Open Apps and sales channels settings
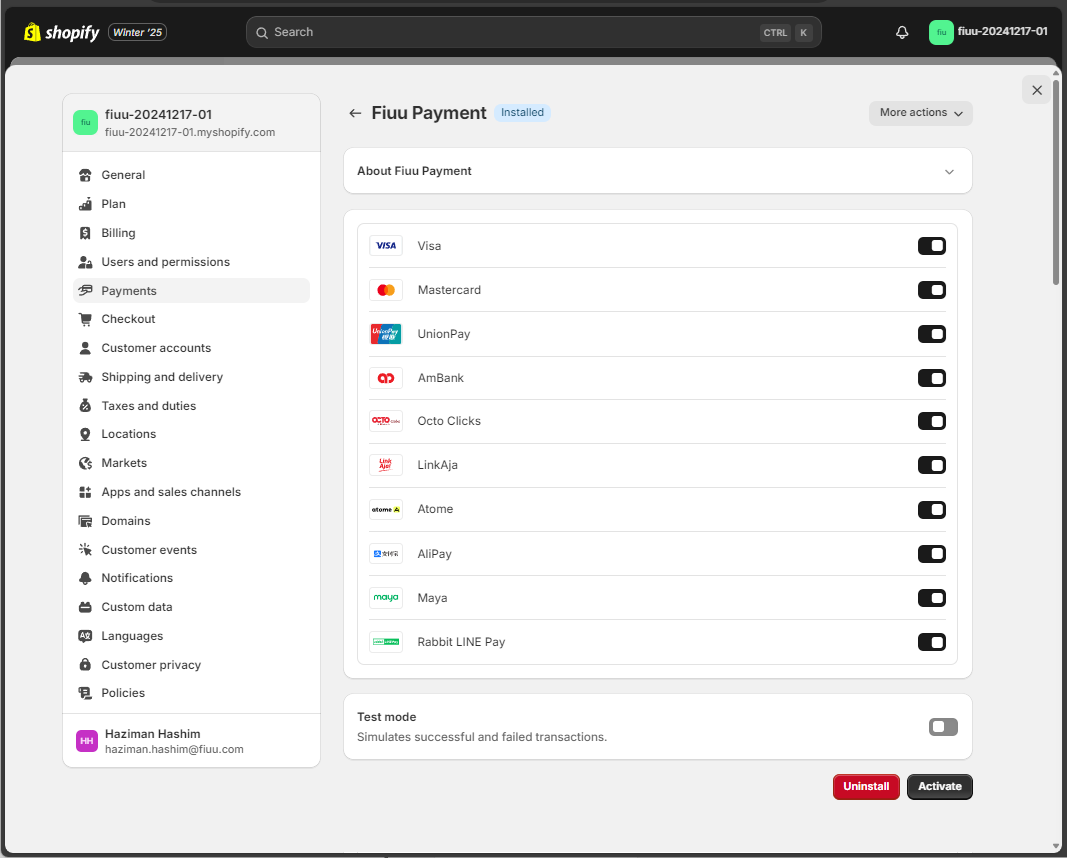Screen dimensions: 1067x858 [x=191, y=492]
